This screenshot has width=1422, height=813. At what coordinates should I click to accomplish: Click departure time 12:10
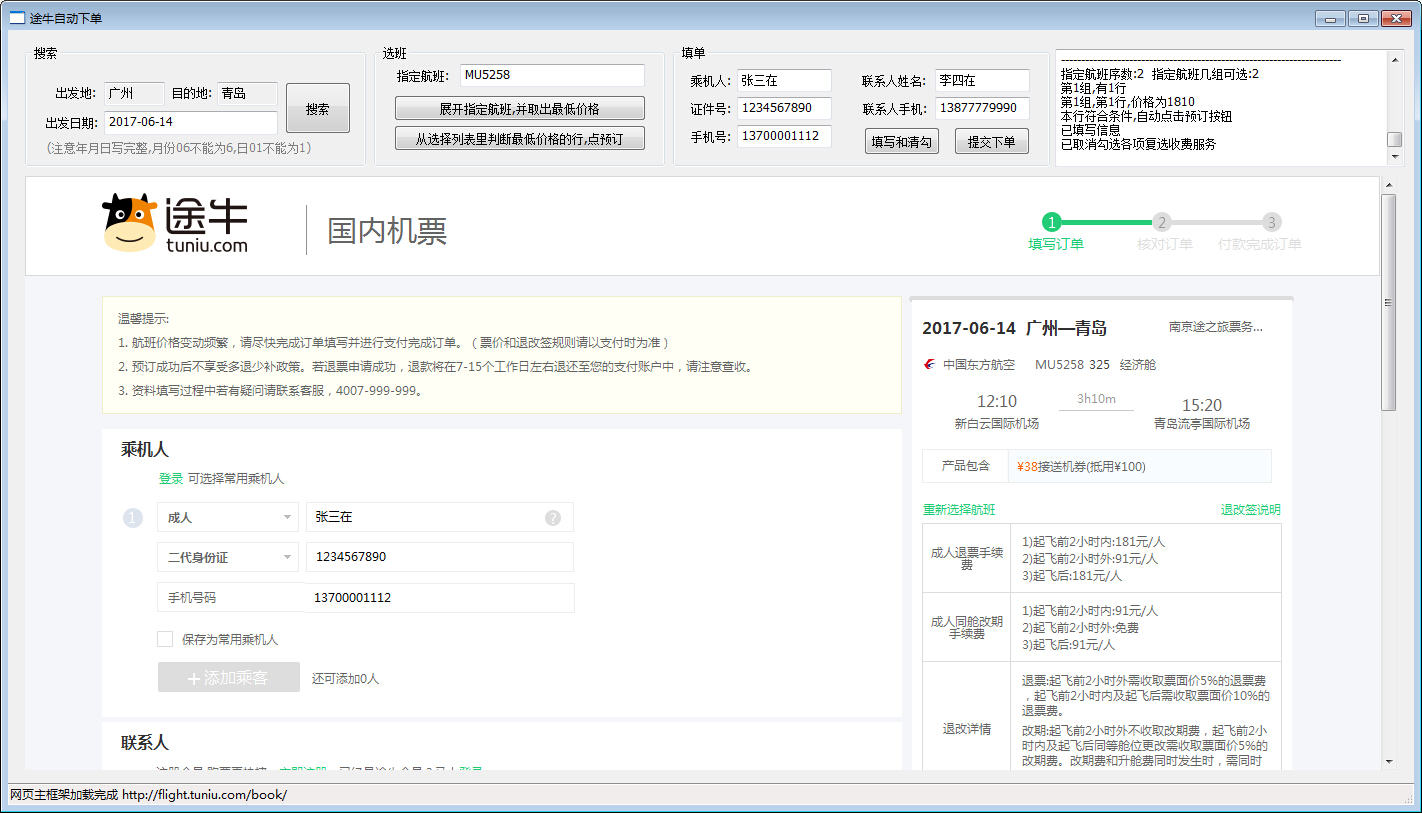(997, 402)
